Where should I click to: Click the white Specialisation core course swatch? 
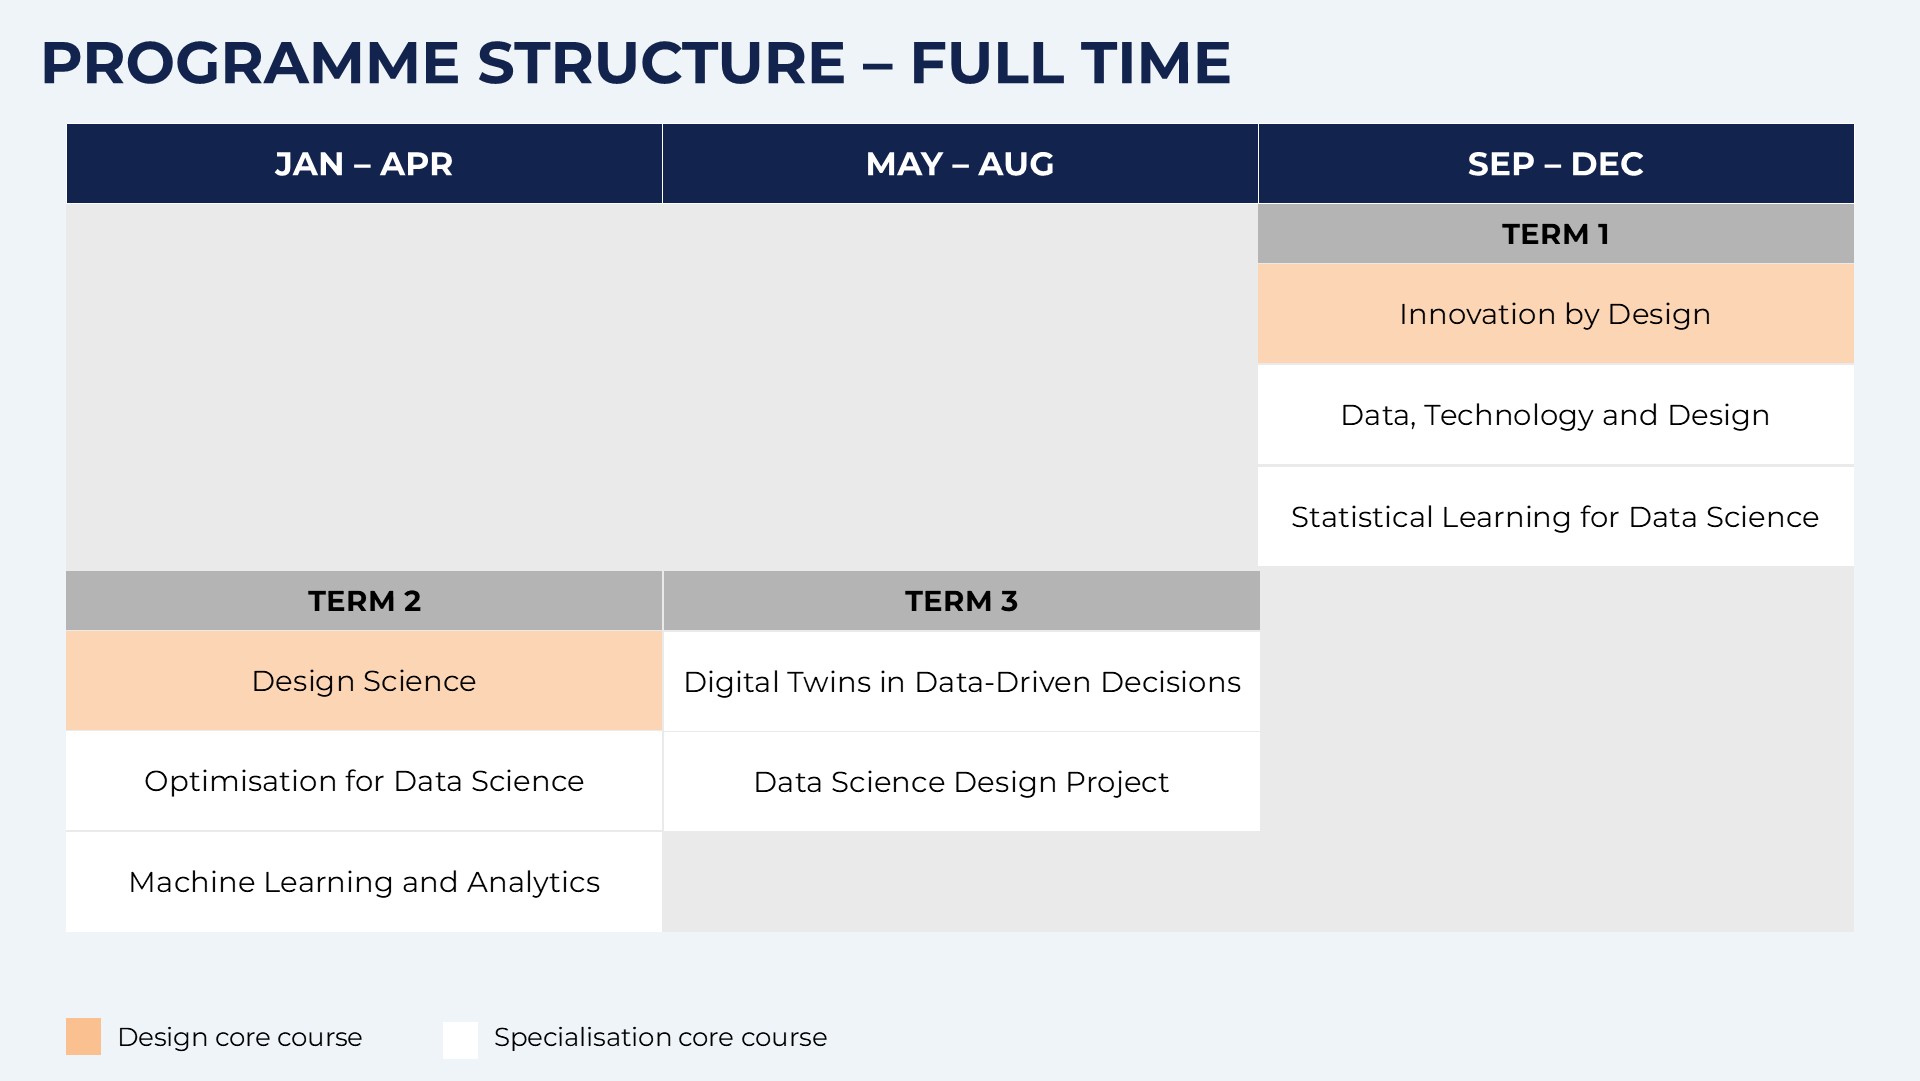(460, 1039)
